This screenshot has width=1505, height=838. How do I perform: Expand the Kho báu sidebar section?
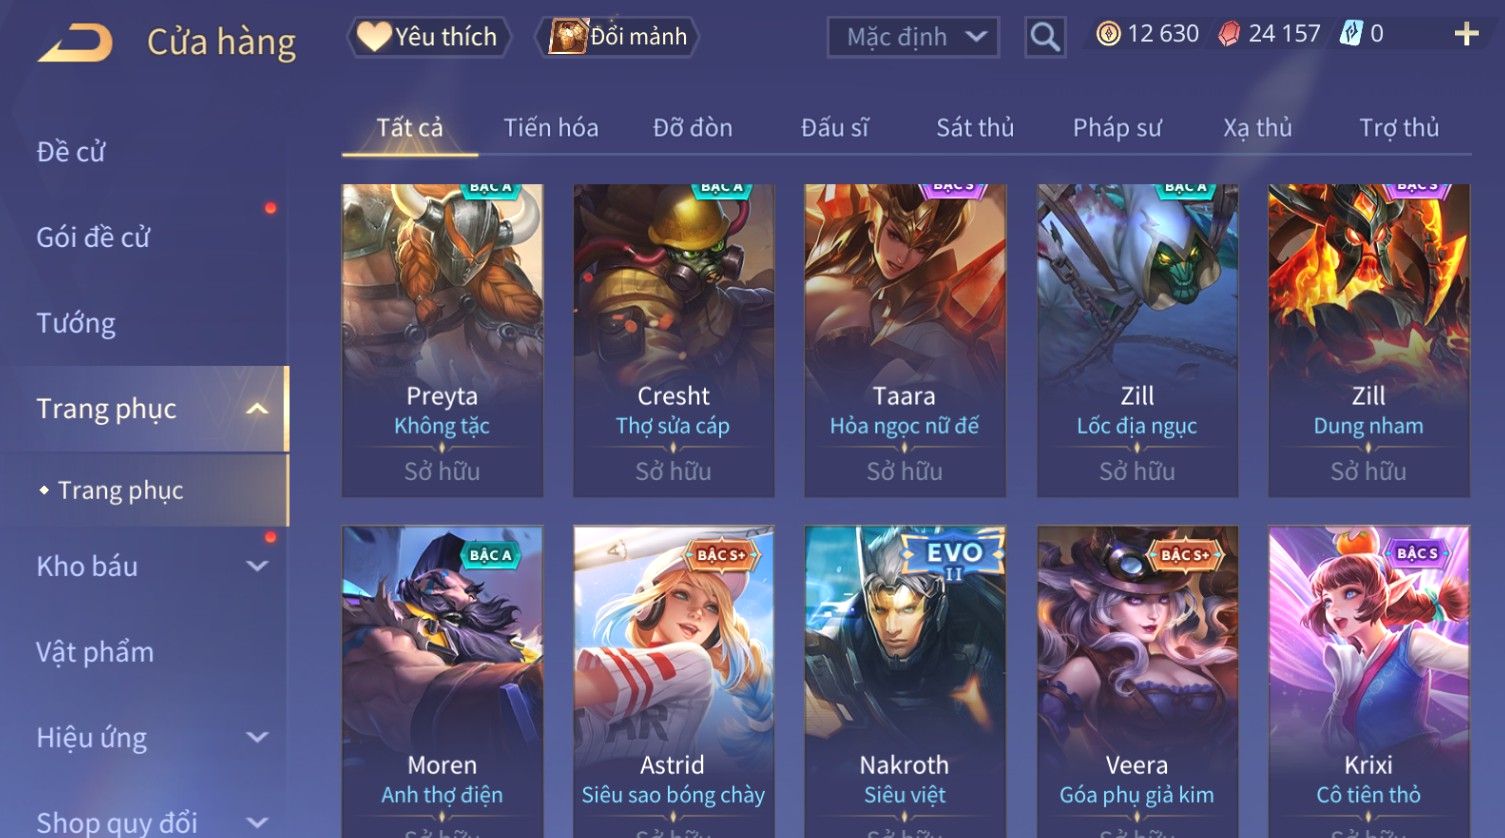coord(257,566)
